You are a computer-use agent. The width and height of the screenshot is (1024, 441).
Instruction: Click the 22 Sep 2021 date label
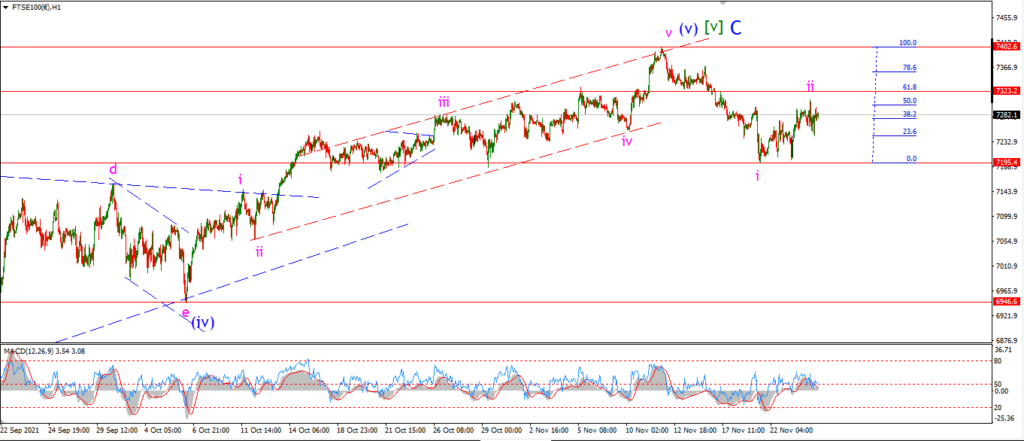20,431
